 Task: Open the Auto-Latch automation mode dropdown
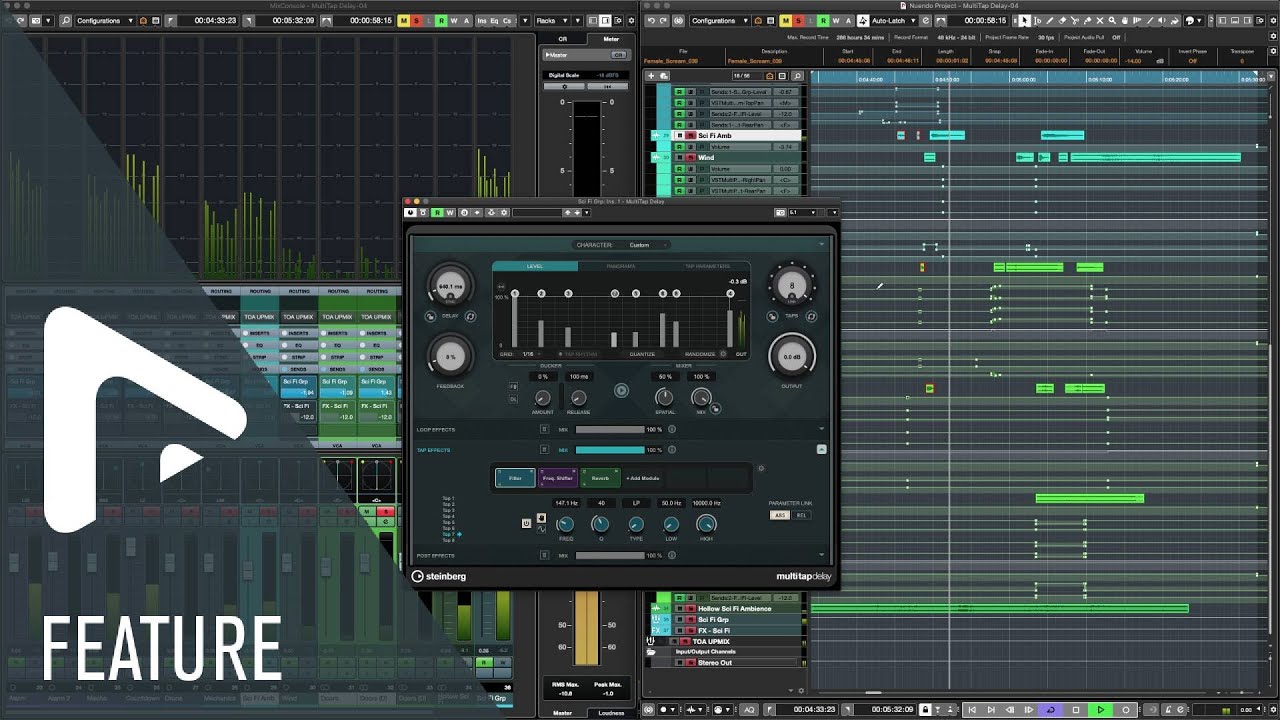[893, 20]
